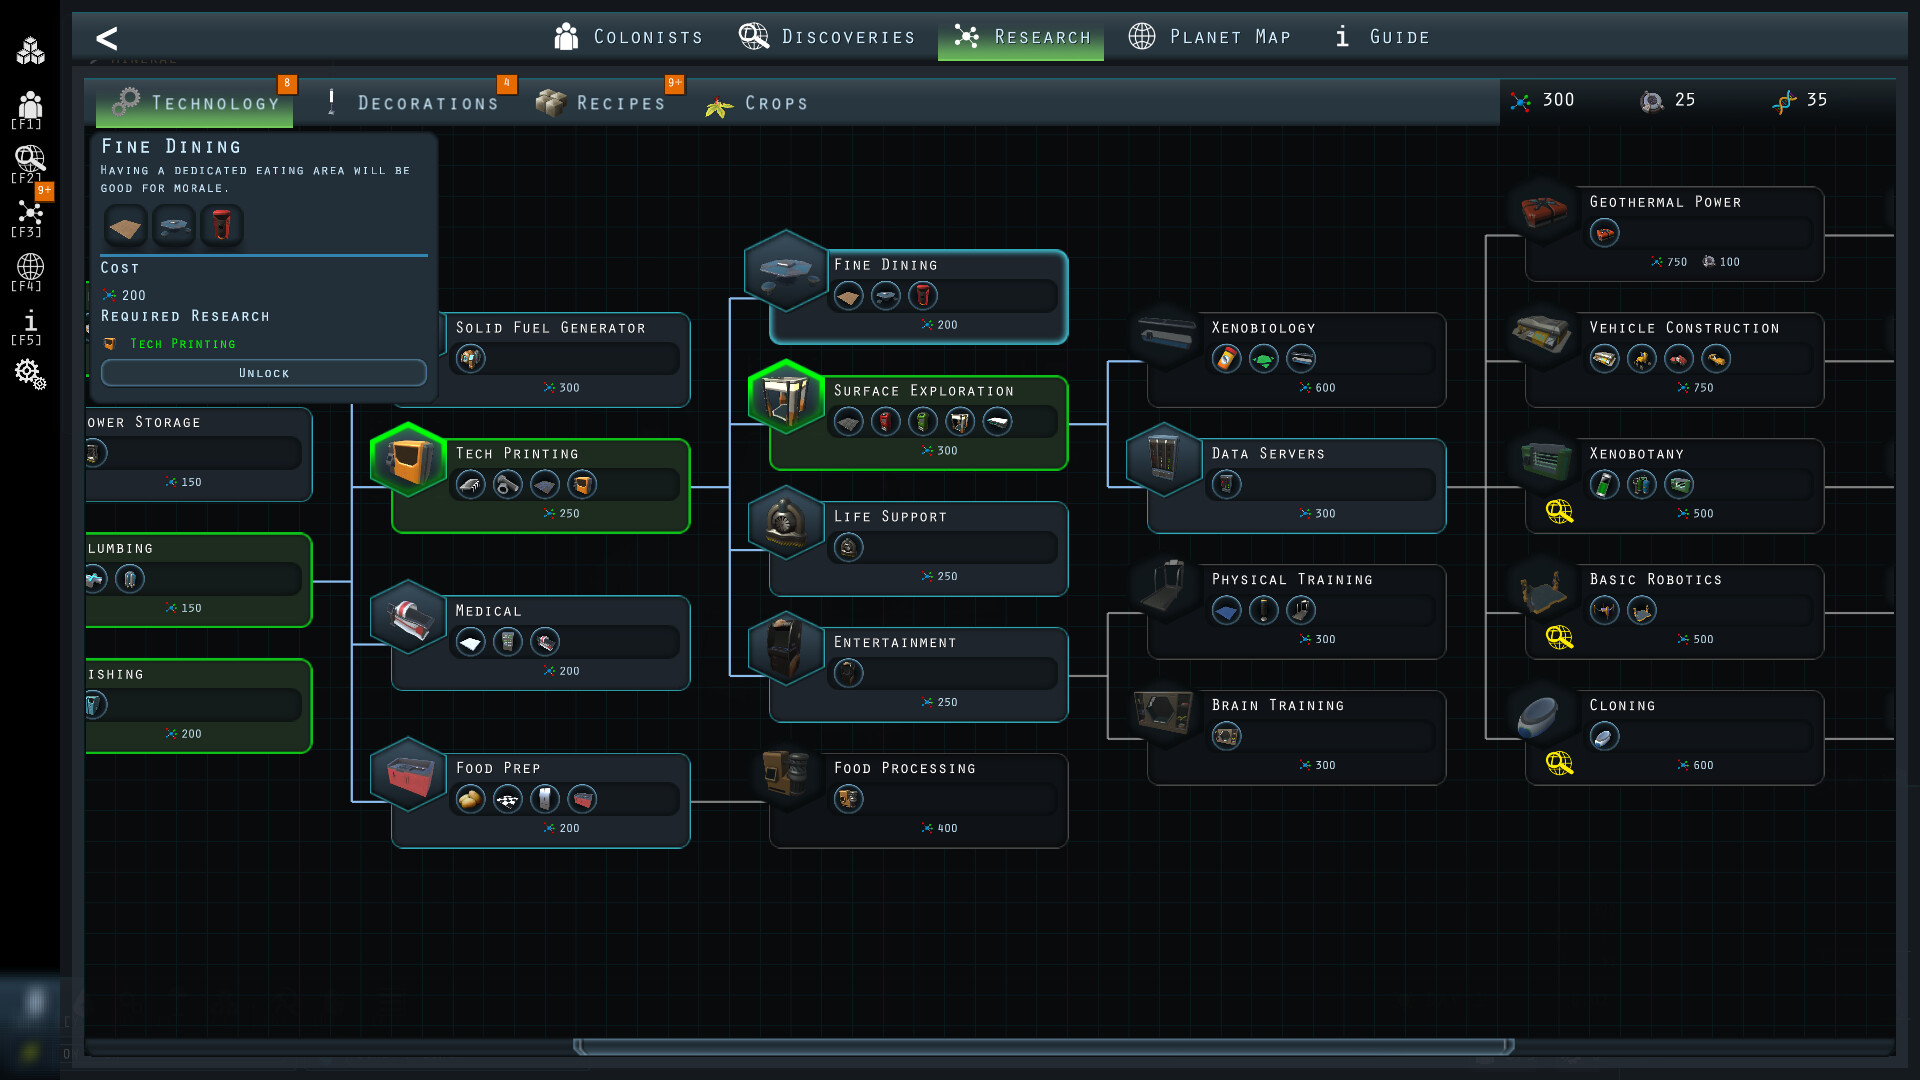Select the Colonists sidebar icon [F1]
Image resolution: width=1920 pixels, height=1080 pixels.
(29, 105)
